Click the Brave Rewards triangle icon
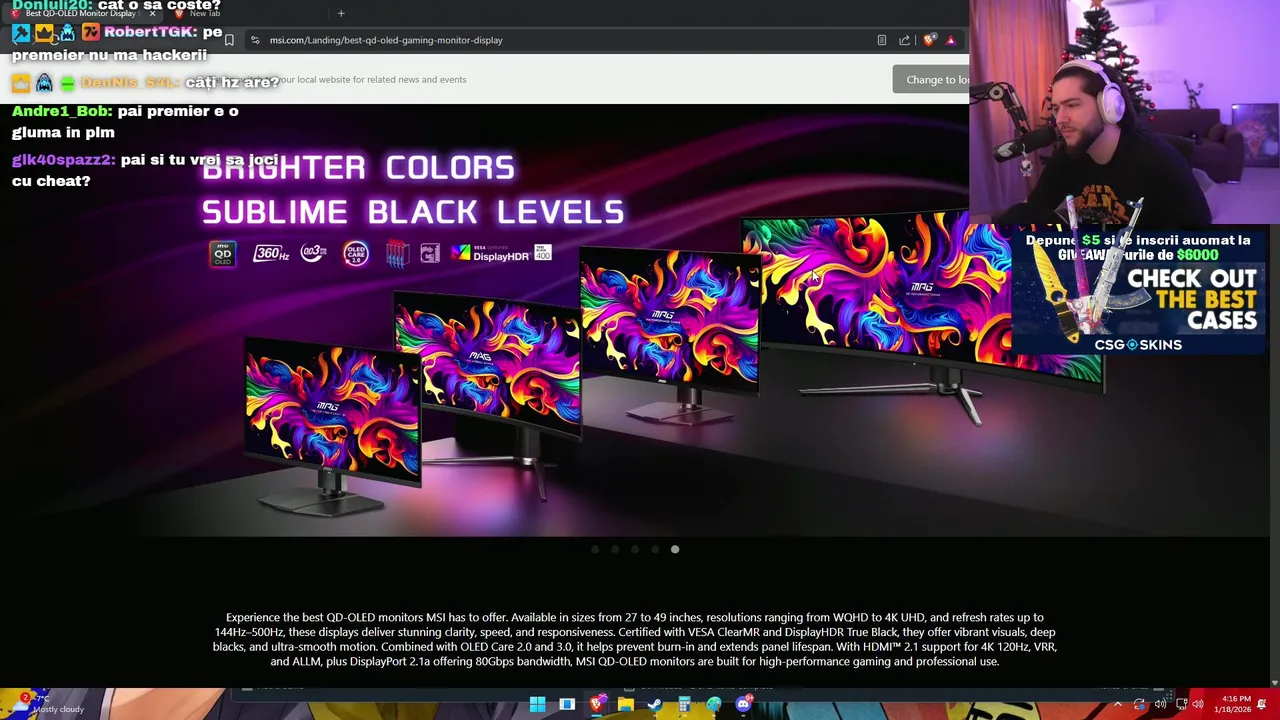The width and height of the screenshot is (1280, 720). click(950, 40)
